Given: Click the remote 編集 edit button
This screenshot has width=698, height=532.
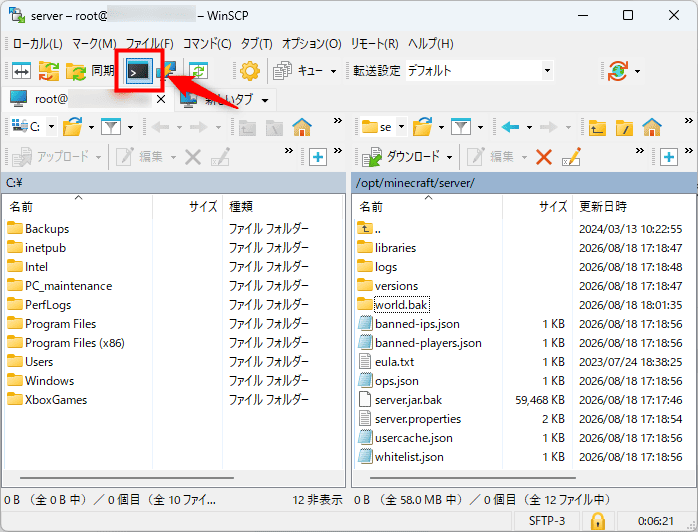Looking at the screenshot, I should 492,157.
